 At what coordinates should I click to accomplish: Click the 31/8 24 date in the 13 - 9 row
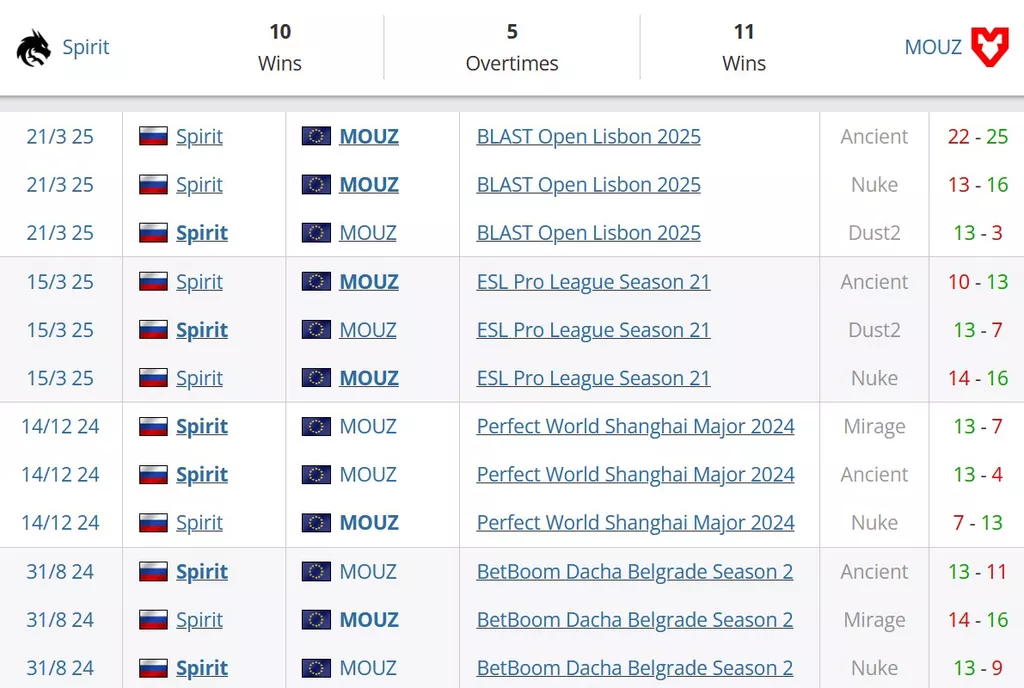pos(60,668)
